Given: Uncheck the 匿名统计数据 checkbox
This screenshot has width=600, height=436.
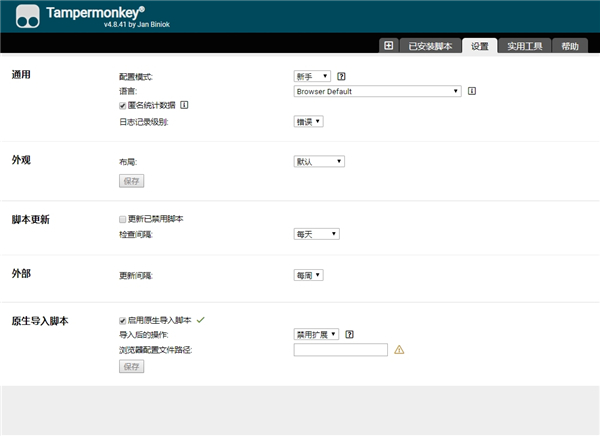Looking at the screenshot, I should 122,105.
